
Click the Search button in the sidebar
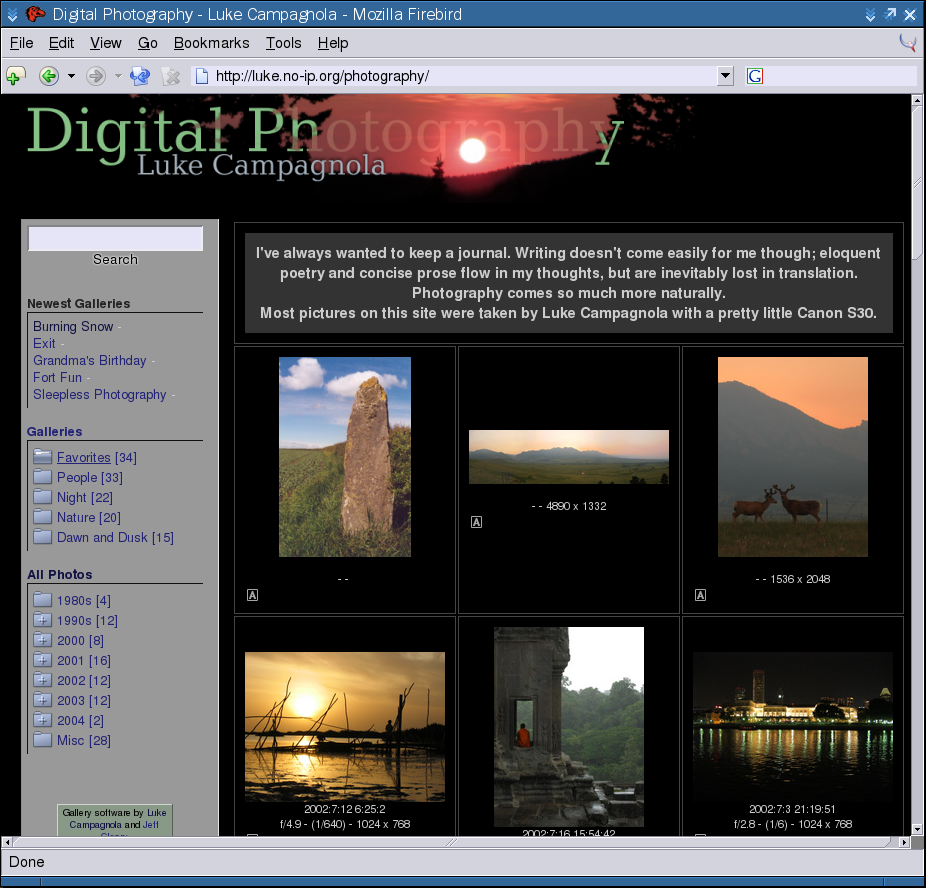pos(115,259)
